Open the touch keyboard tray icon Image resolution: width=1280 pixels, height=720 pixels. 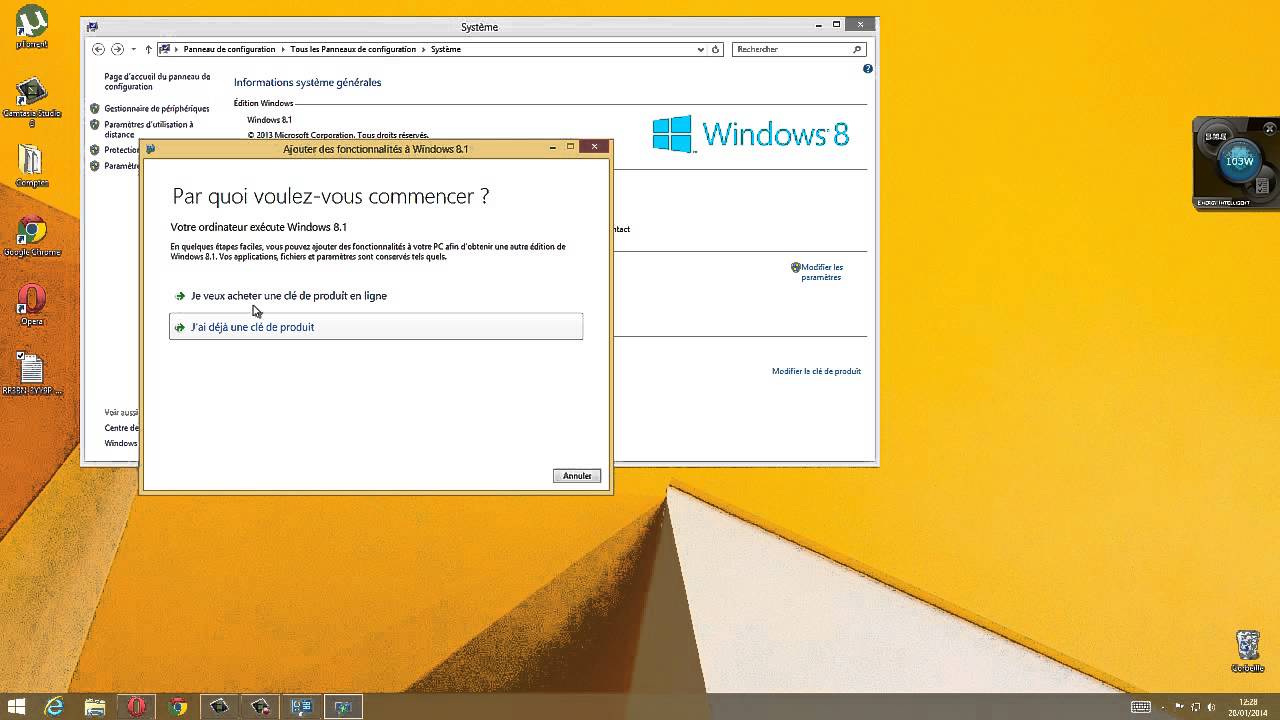point(1140,707)
